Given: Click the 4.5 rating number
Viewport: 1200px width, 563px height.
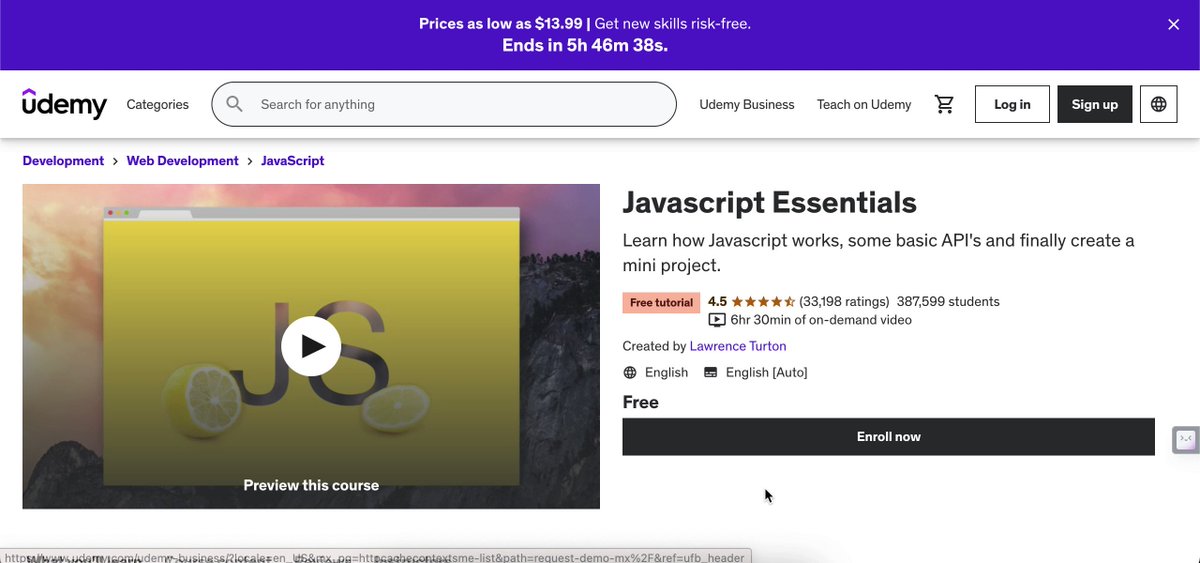Looking at the screenshot, I should click(x=717, y=301).
